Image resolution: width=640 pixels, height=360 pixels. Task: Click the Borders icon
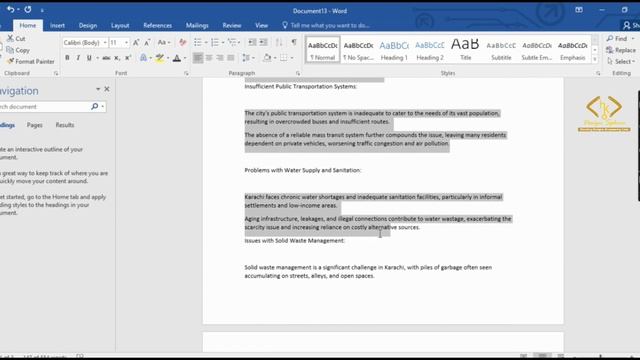[284, 58]
